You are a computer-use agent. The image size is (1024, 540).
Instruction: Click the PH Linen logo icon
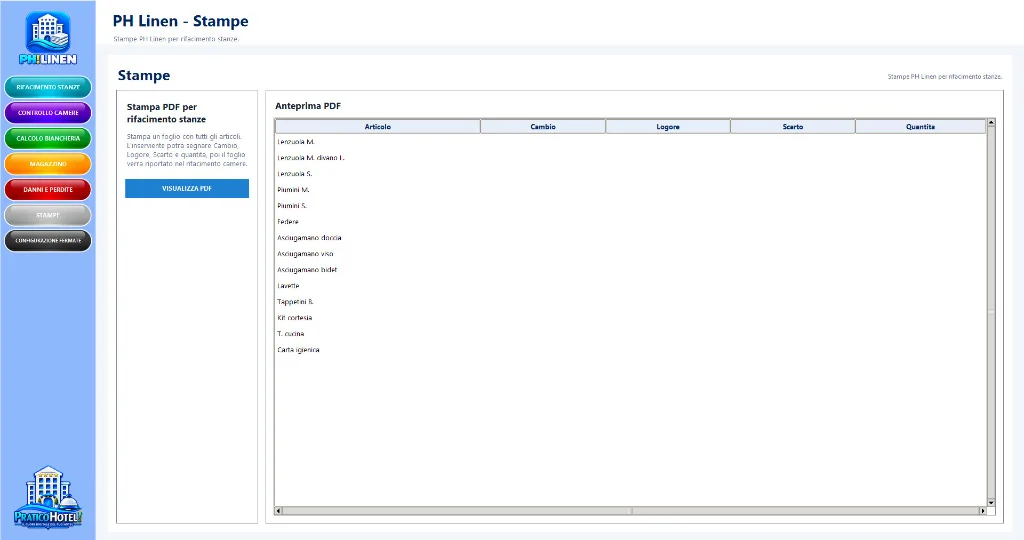(48, 39)
